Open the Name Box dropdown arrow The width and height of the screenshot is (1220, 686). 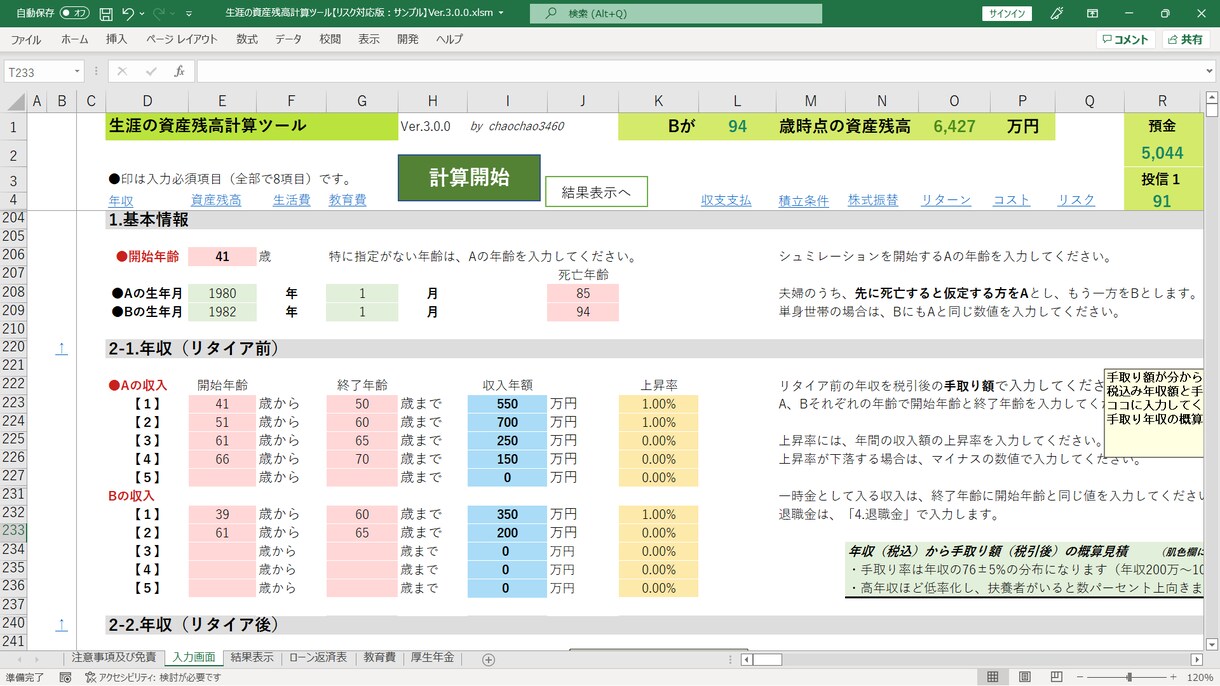click(77, 72)
